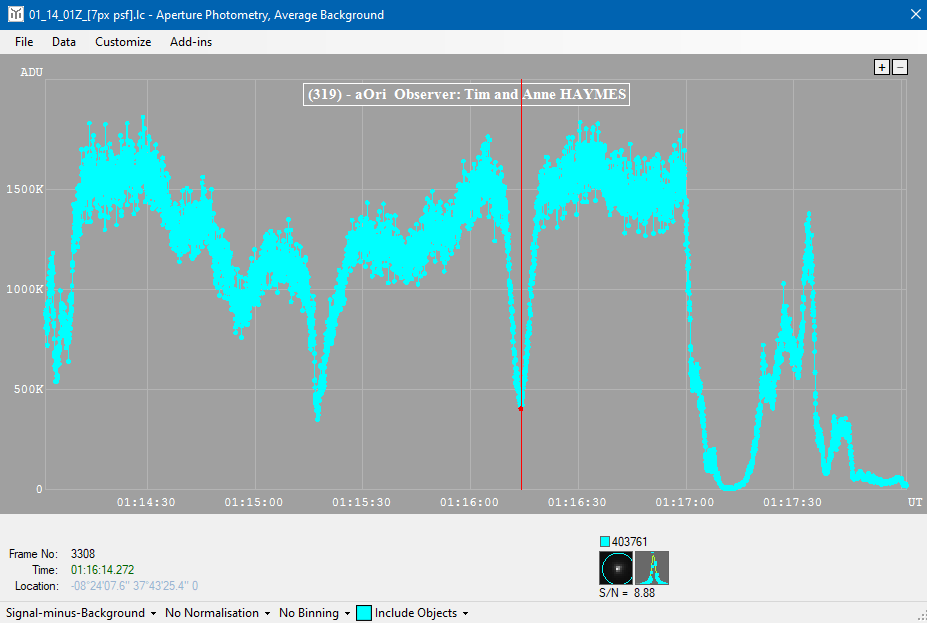Open the Add-ins menu
The height and width of the screenshot is (623, 927).
[191, 42]
